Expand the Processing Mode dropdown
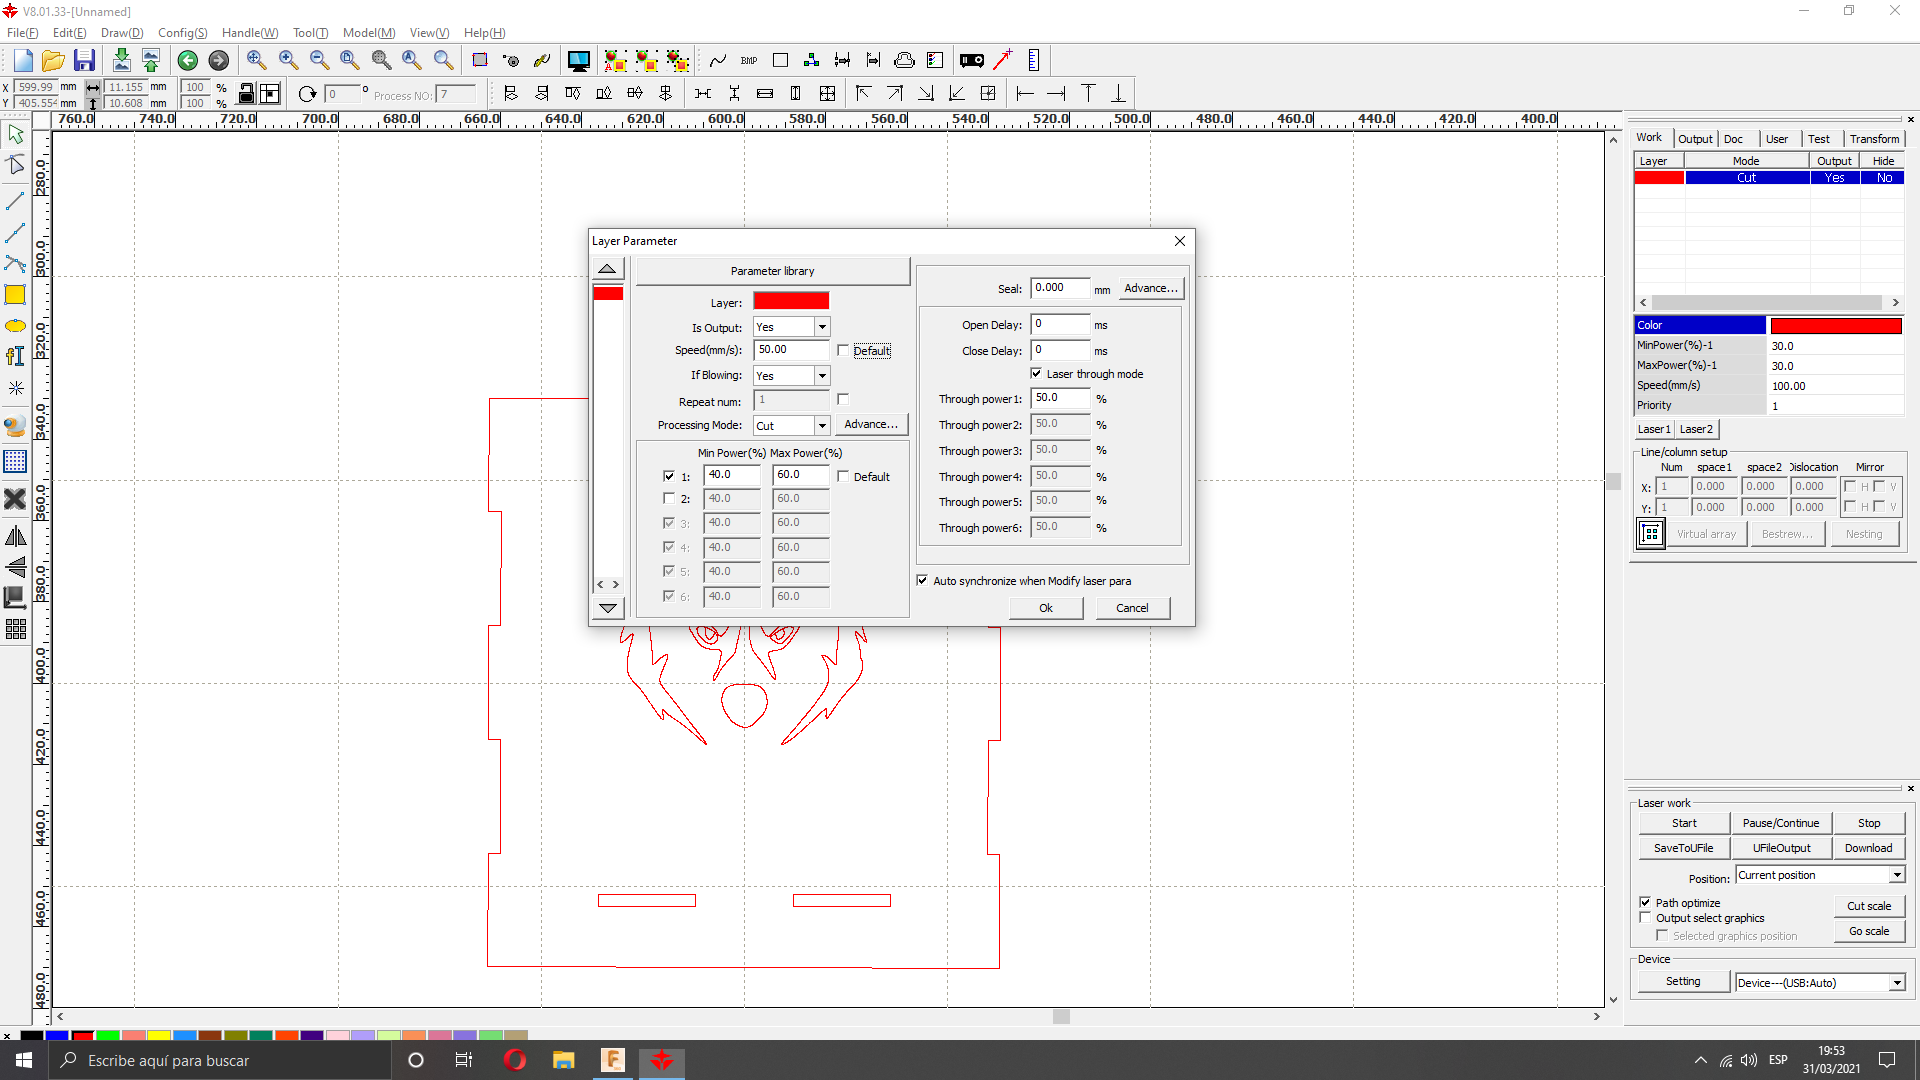 821,426
